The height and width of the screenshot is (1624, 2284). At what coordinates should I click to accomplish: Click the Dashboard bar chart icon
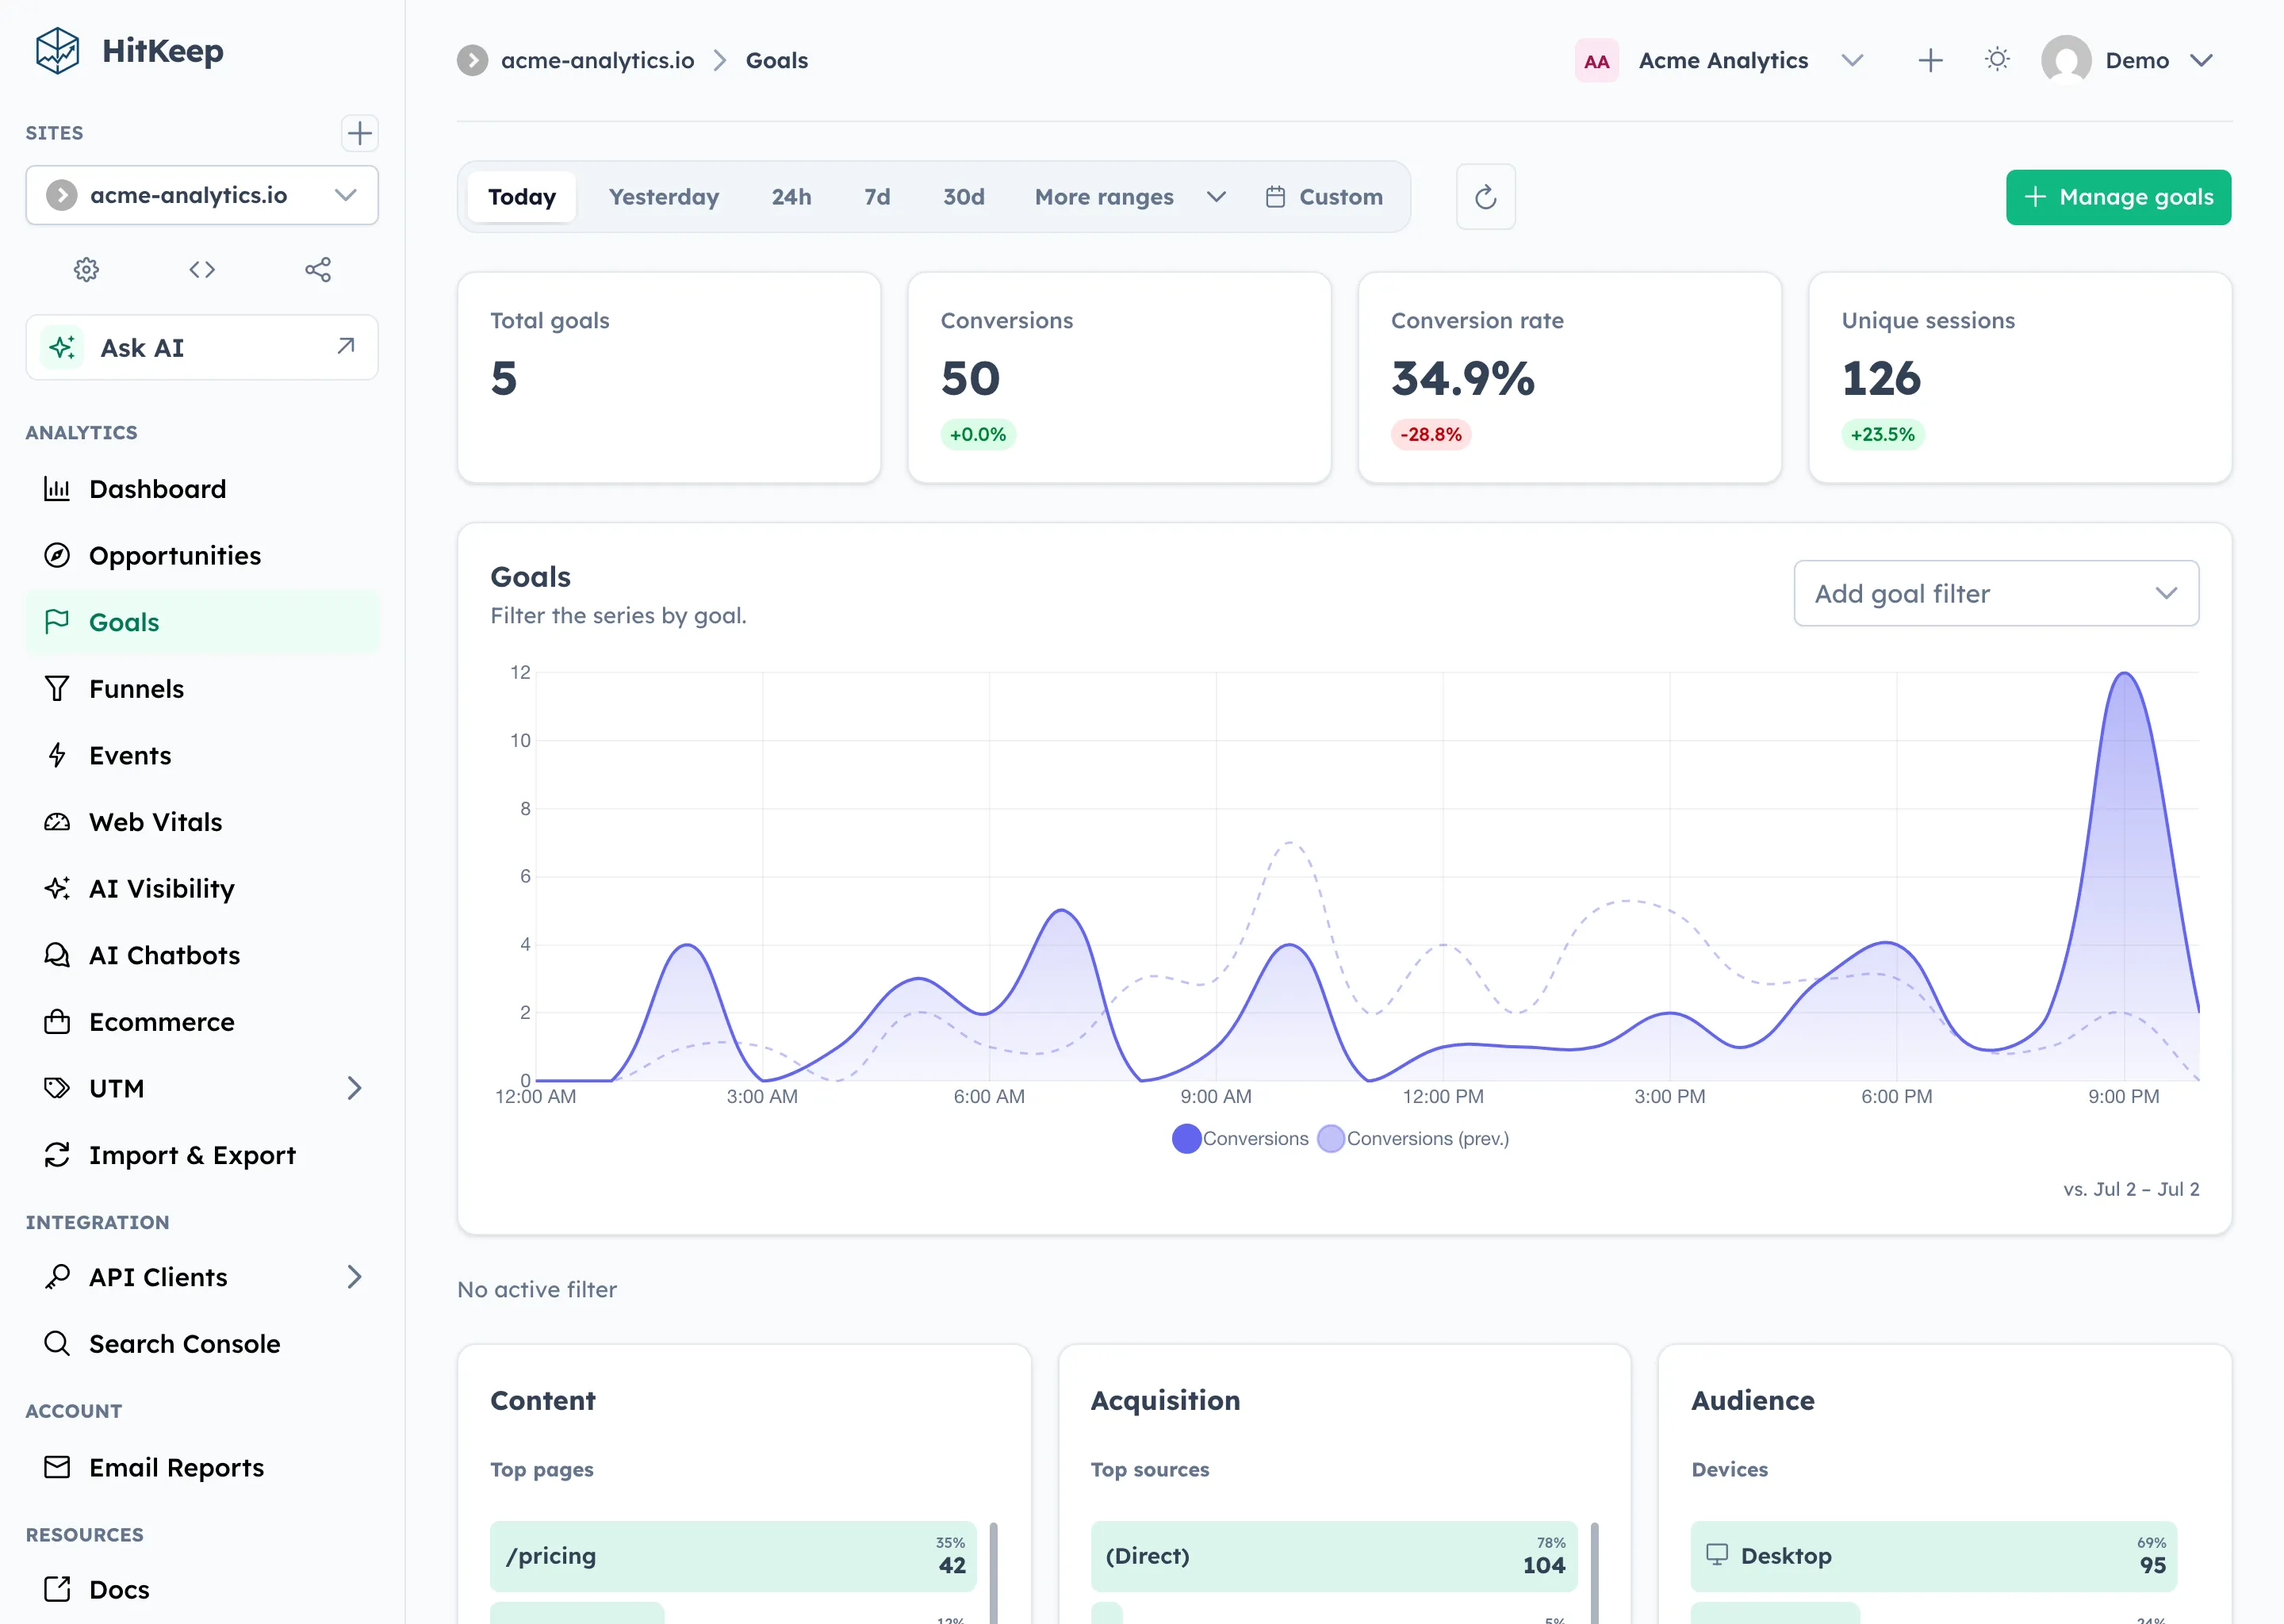pyautogui.click(x=57, y=489)
